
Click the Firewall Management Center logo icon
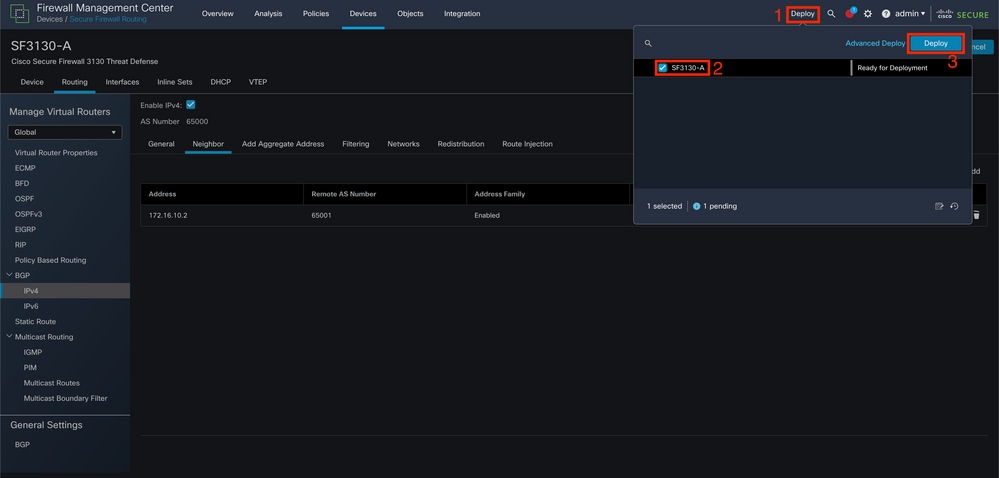[19, 13]
